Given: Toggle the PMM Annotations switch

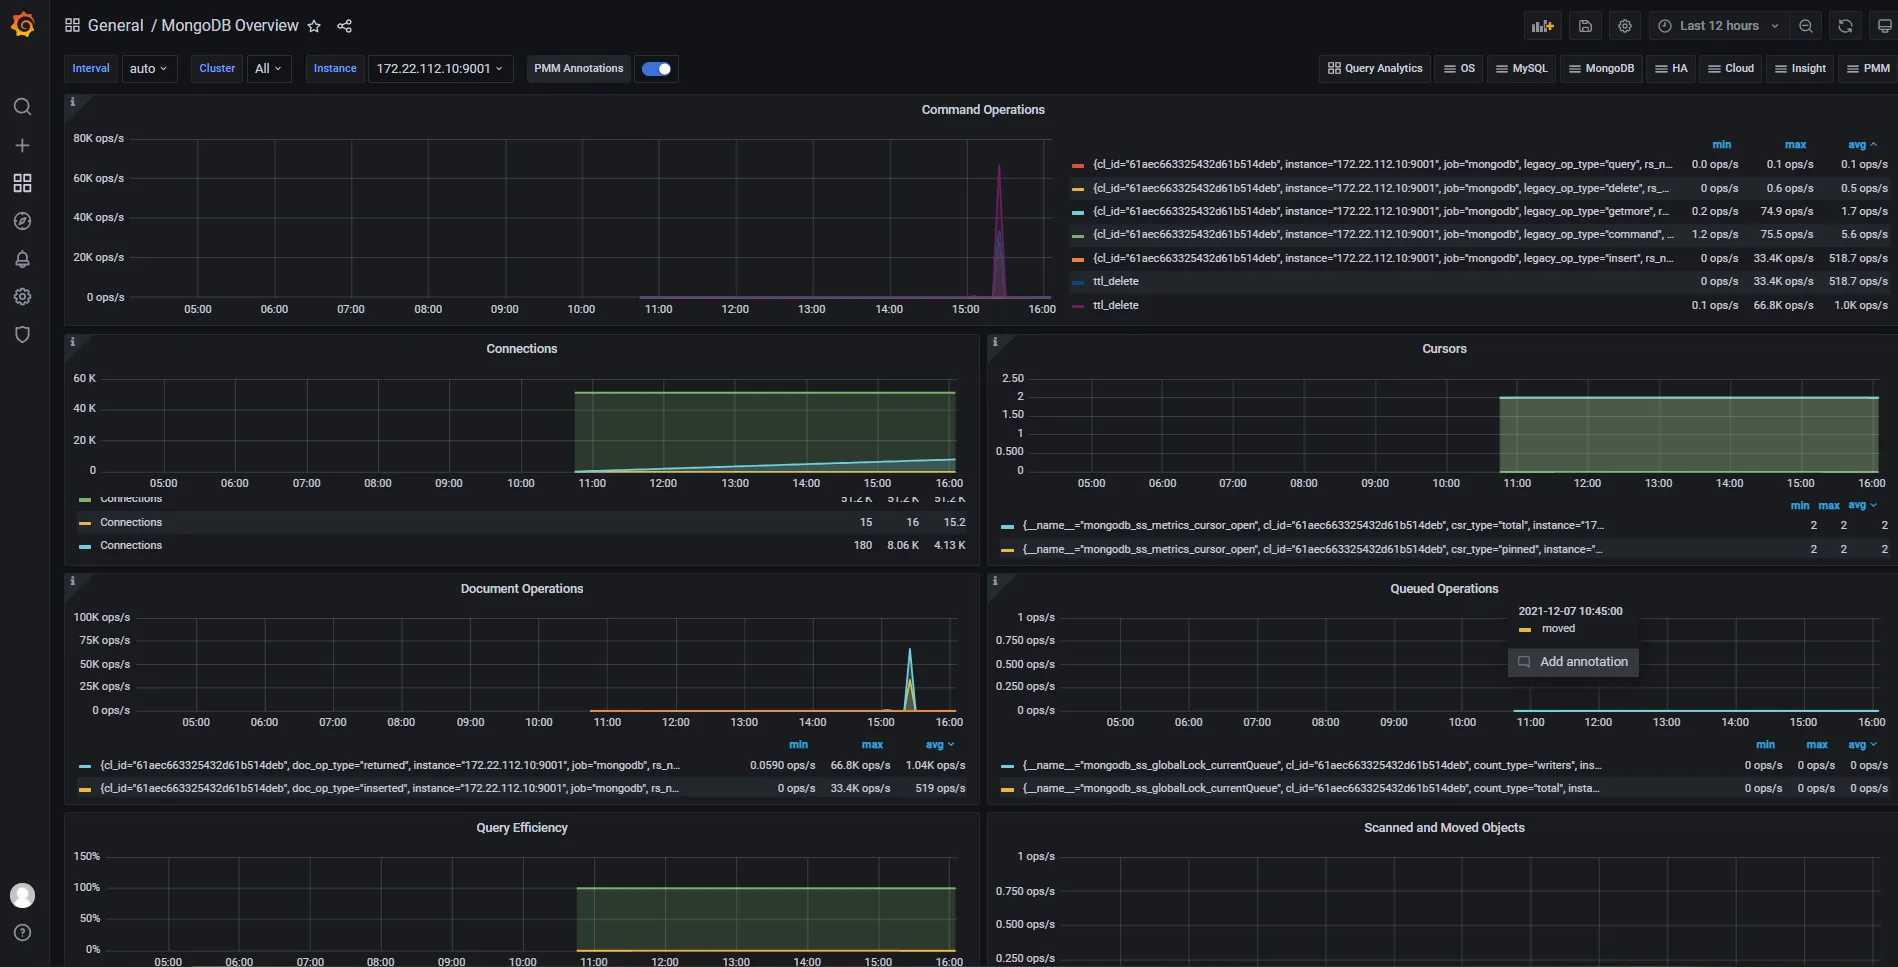Looking at the screenshot, I should [656, 69].
